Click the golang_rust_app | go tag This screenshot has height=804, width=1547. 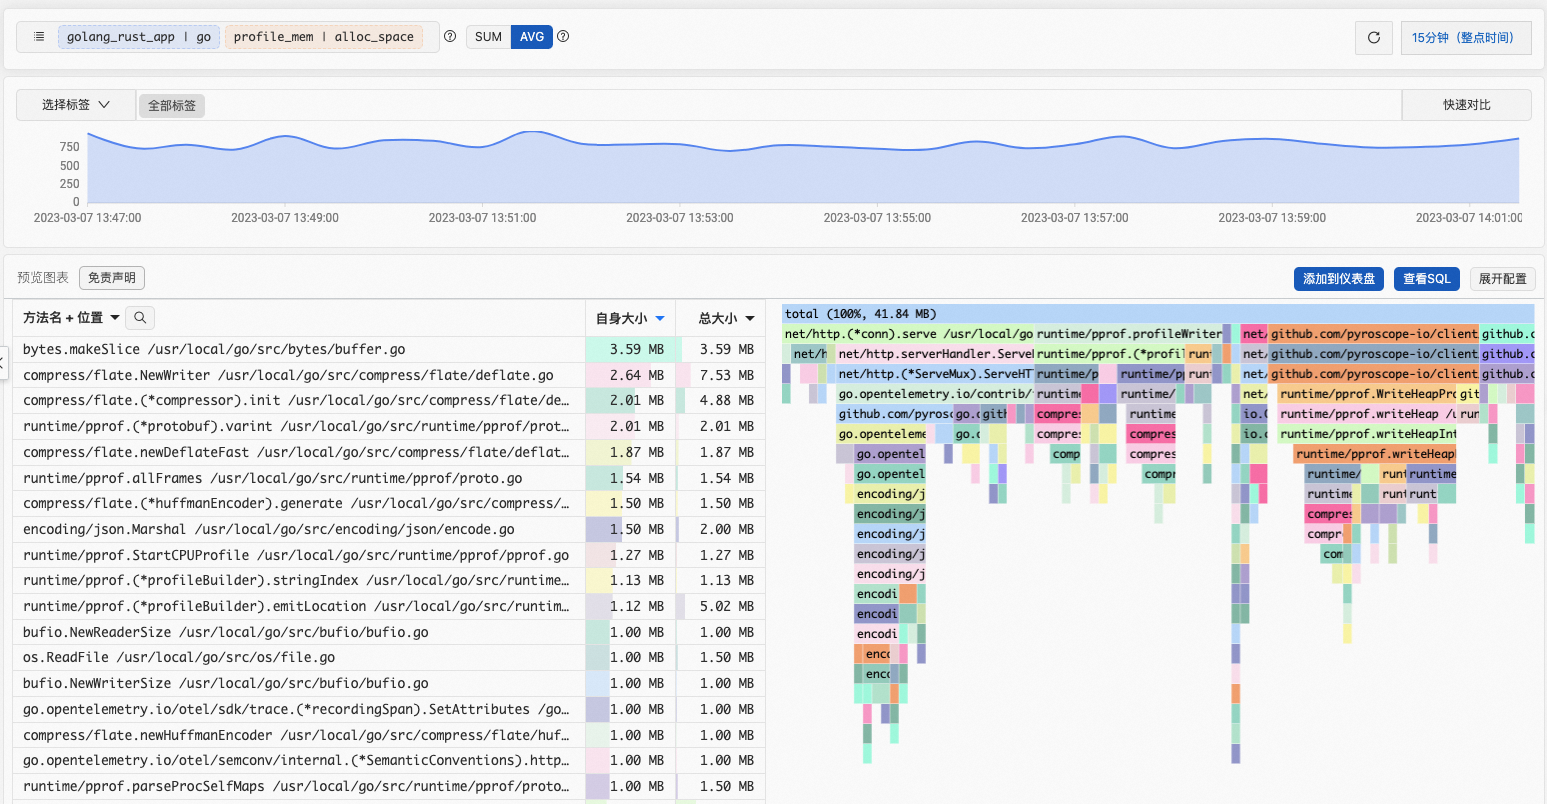(x=138, y=37)
